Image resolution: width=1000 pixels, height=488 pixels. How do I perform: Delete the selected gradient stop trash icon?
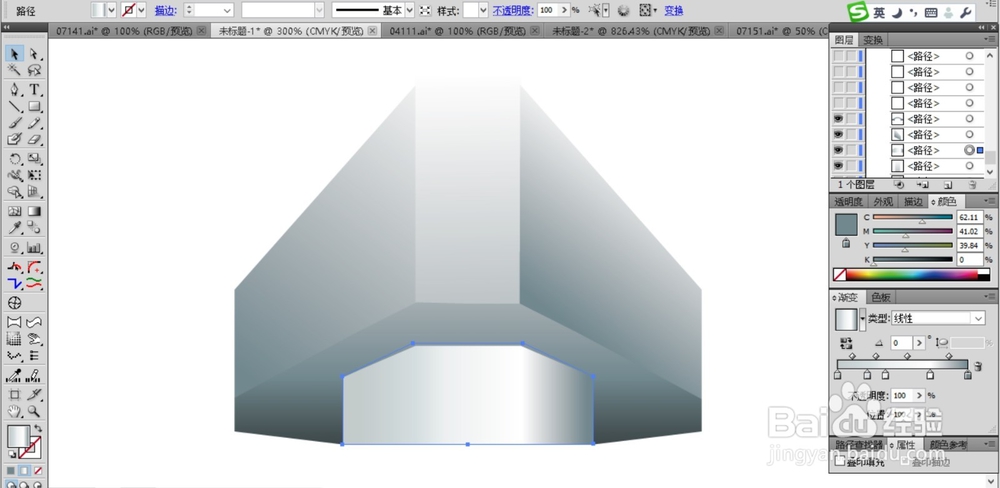click(978, 366)
